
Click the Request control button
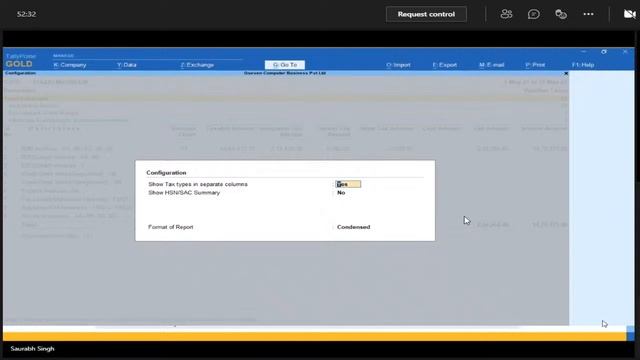click(x=426, y=14)
